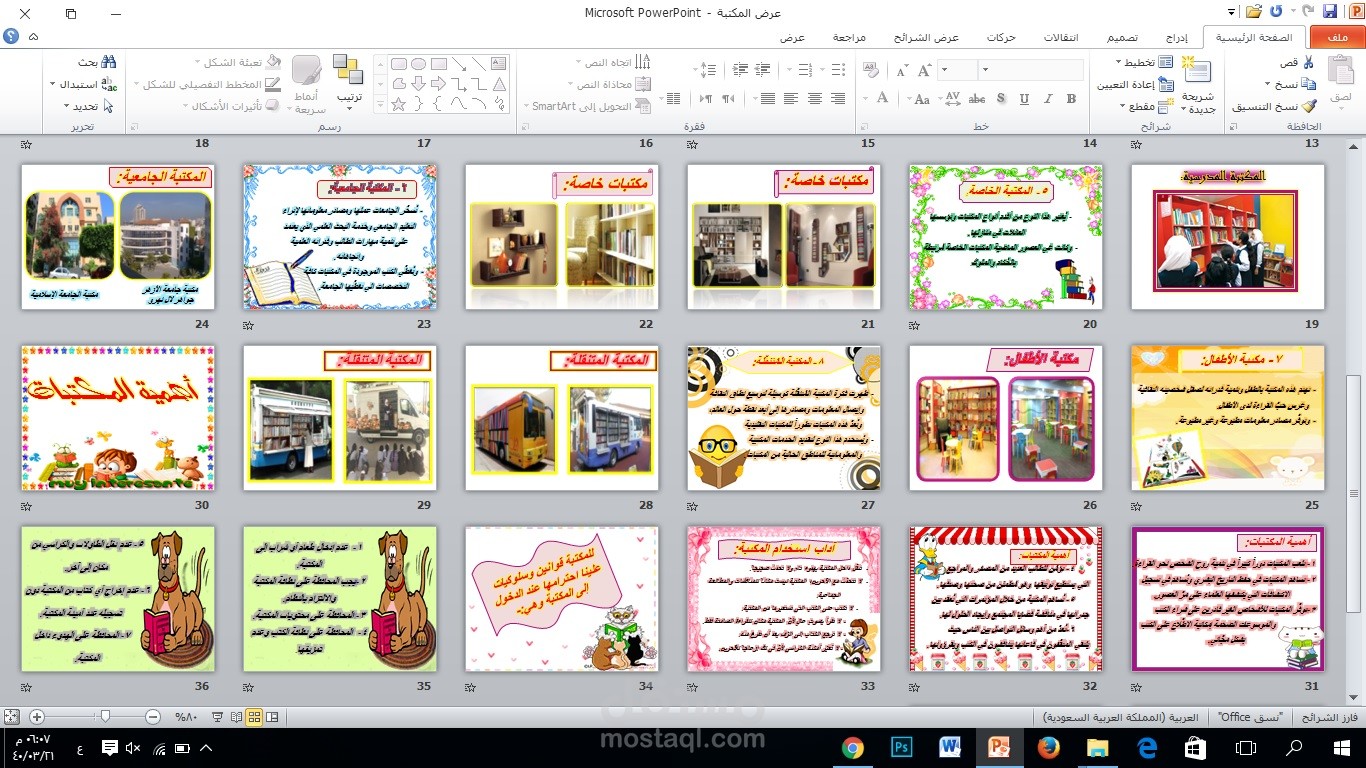Viewport: 1366px width, 768px height.
Task: Toggle Text Shadow formatting
Action: point(1000,98)
